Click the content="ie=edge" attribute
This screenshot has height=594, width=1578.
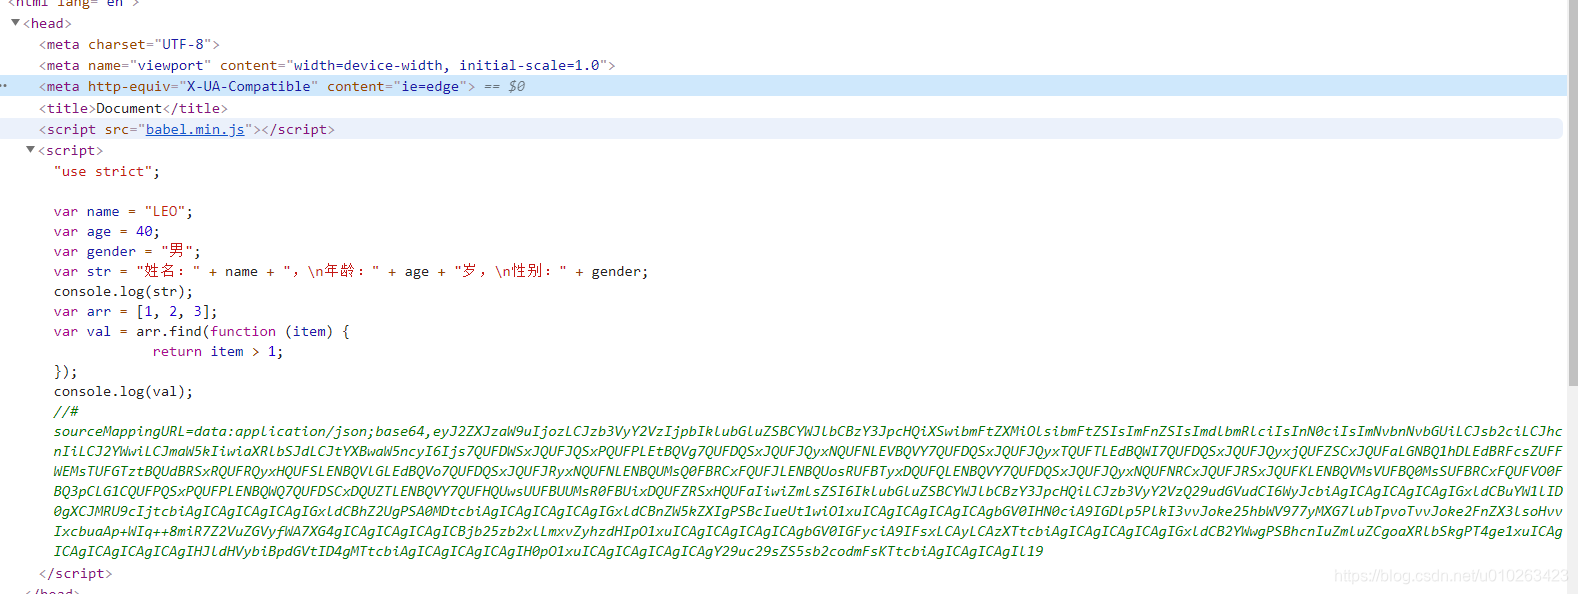click(397, 86)
